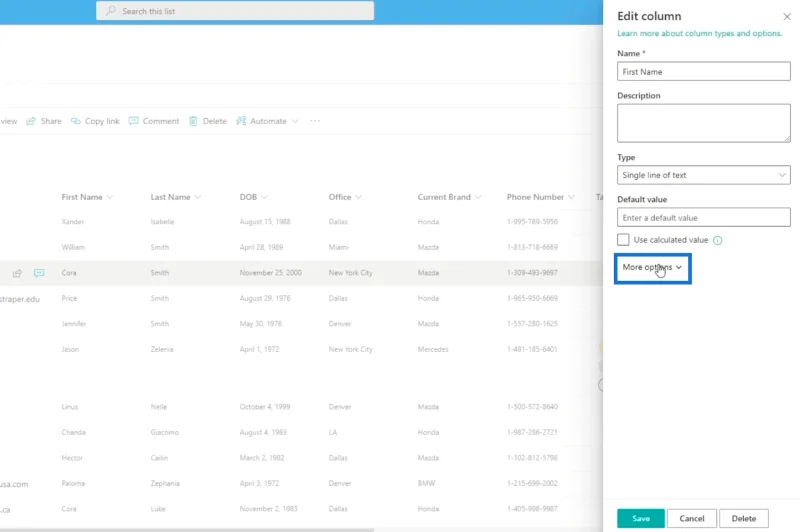Screen dimensions: 800x532
Task: Save the column changes
Action: [x=641, y=518]
